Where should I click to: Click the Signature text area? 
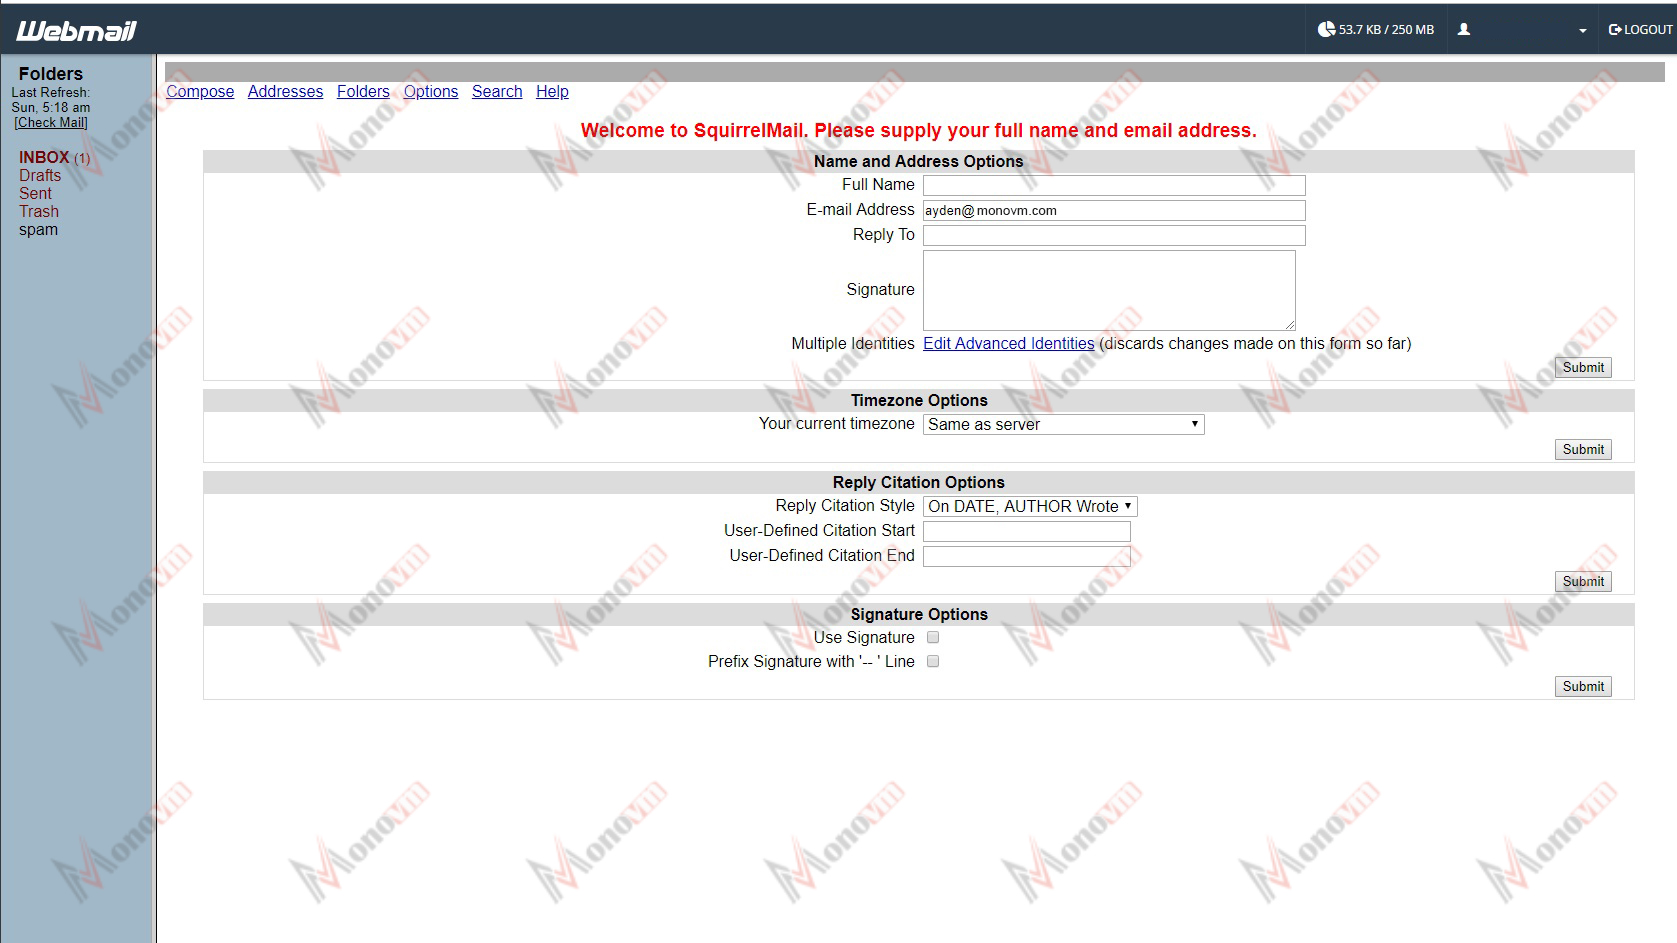click(x=1108, y=290)
